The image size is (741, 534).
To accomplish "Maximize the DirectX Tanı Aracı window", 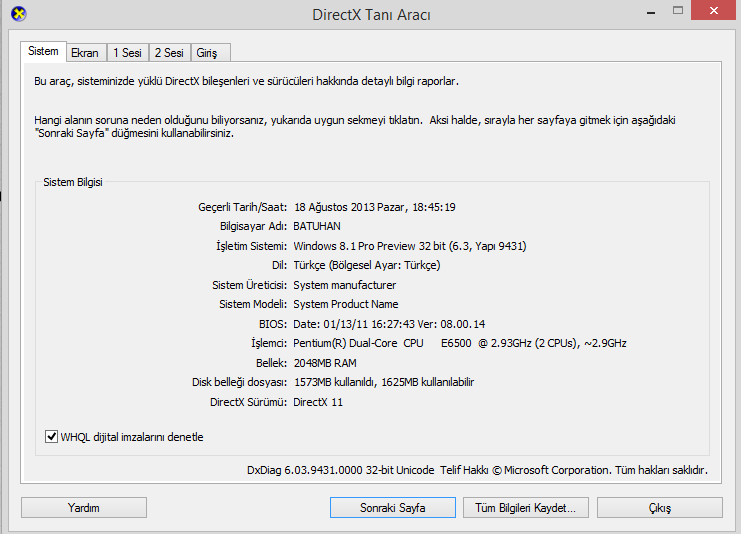I will (678, 10).
